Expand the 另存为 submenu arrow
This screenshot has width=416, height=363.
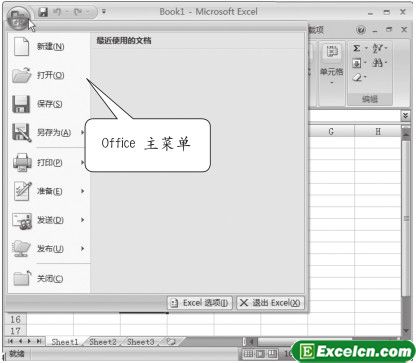[82, 132]
